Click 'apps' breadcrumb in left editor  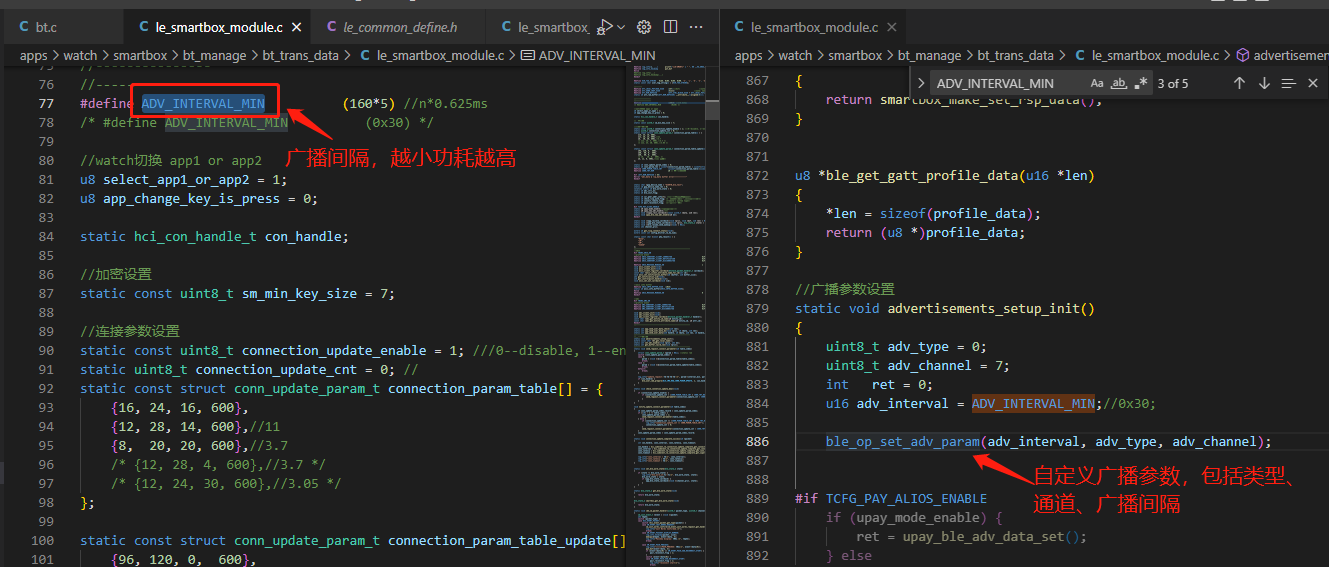click(34, 56)
